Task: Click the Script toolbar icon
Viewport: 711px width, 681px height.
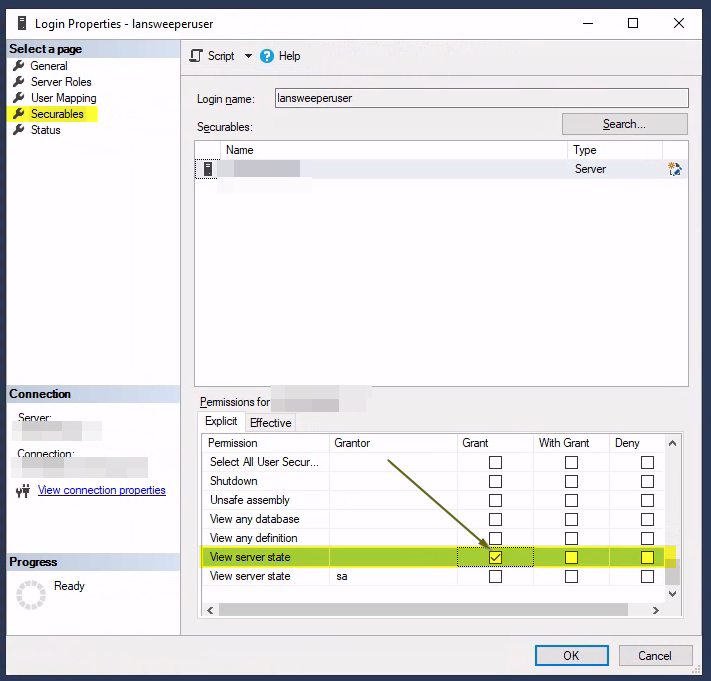Action: click(196, 56)
